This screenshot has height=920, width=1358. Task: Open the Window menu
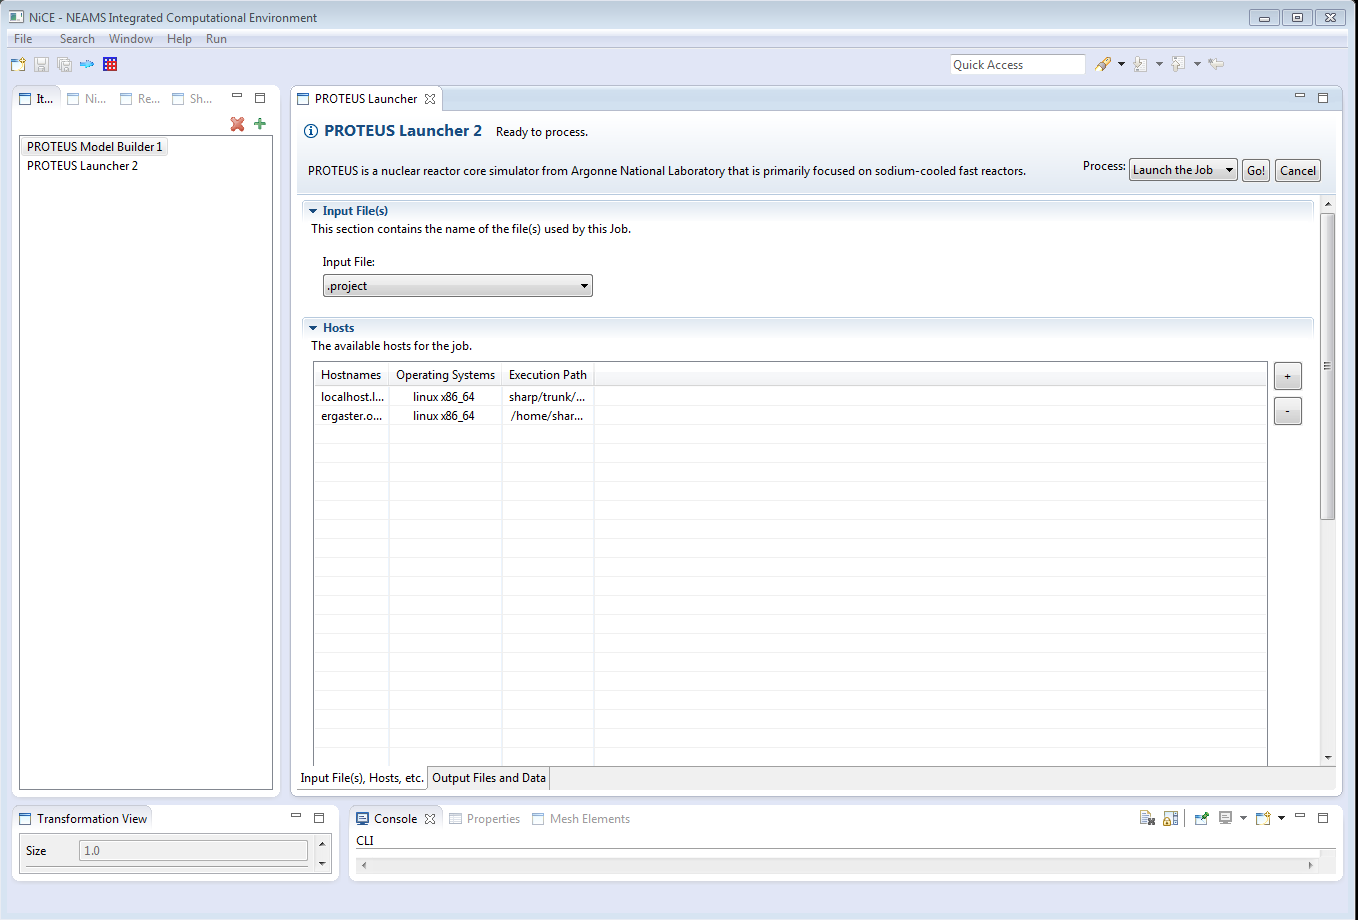[131, 39]
